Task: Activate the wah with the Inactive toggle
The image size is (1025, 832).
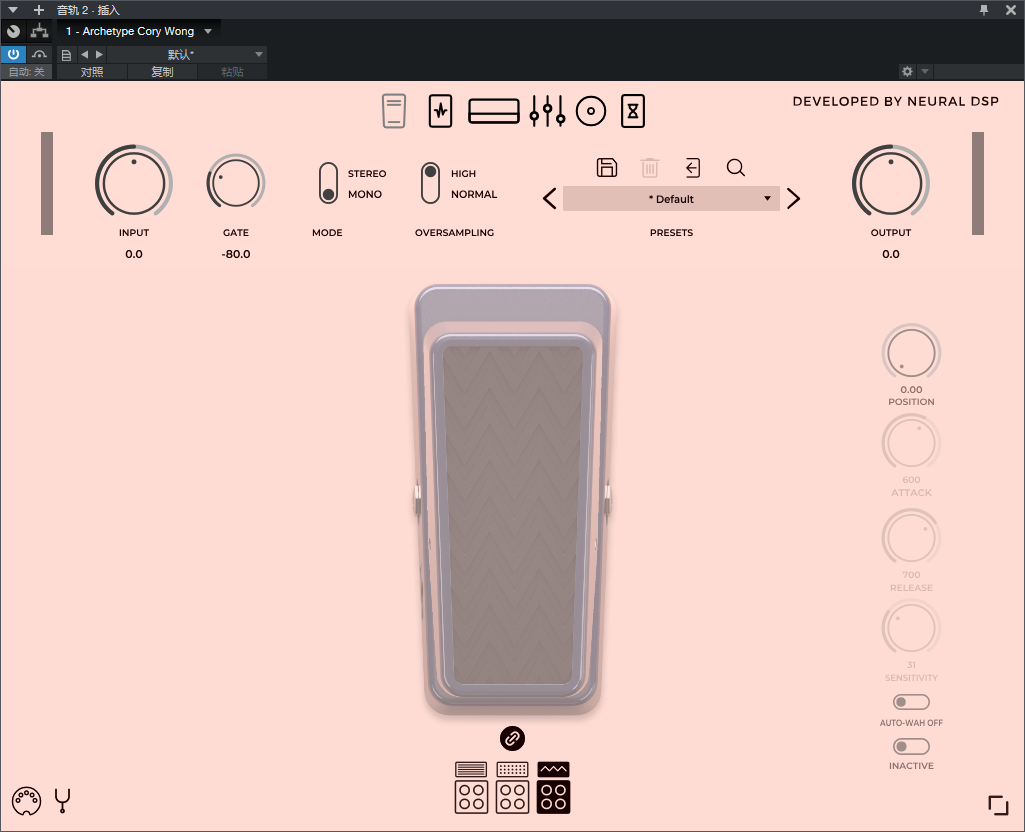Action: click(911, 746)
